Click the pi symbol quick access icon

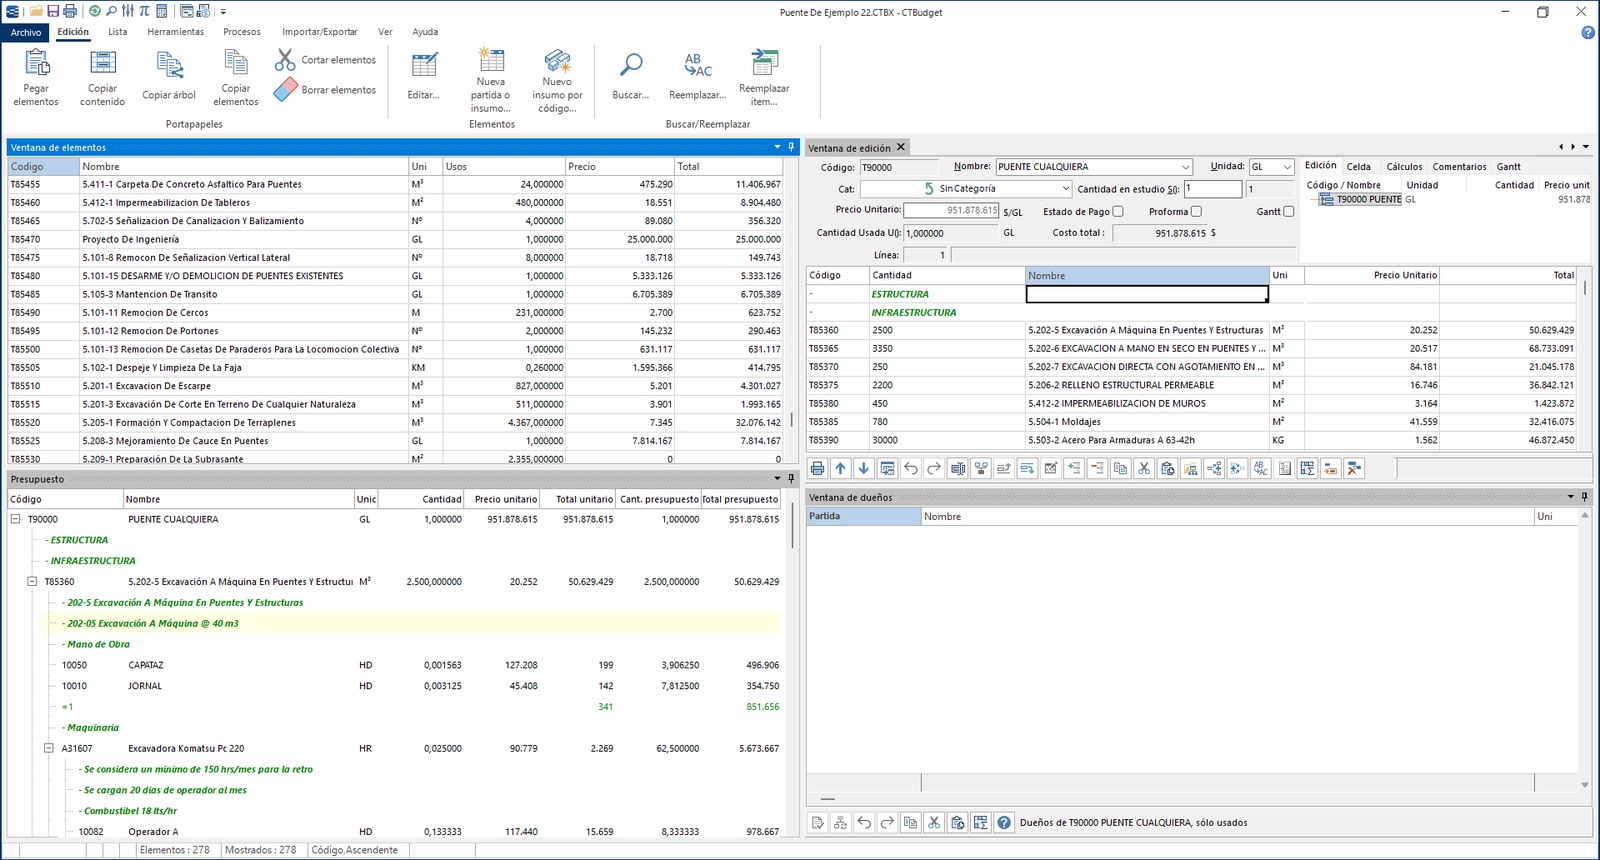[x=144, y=11]
